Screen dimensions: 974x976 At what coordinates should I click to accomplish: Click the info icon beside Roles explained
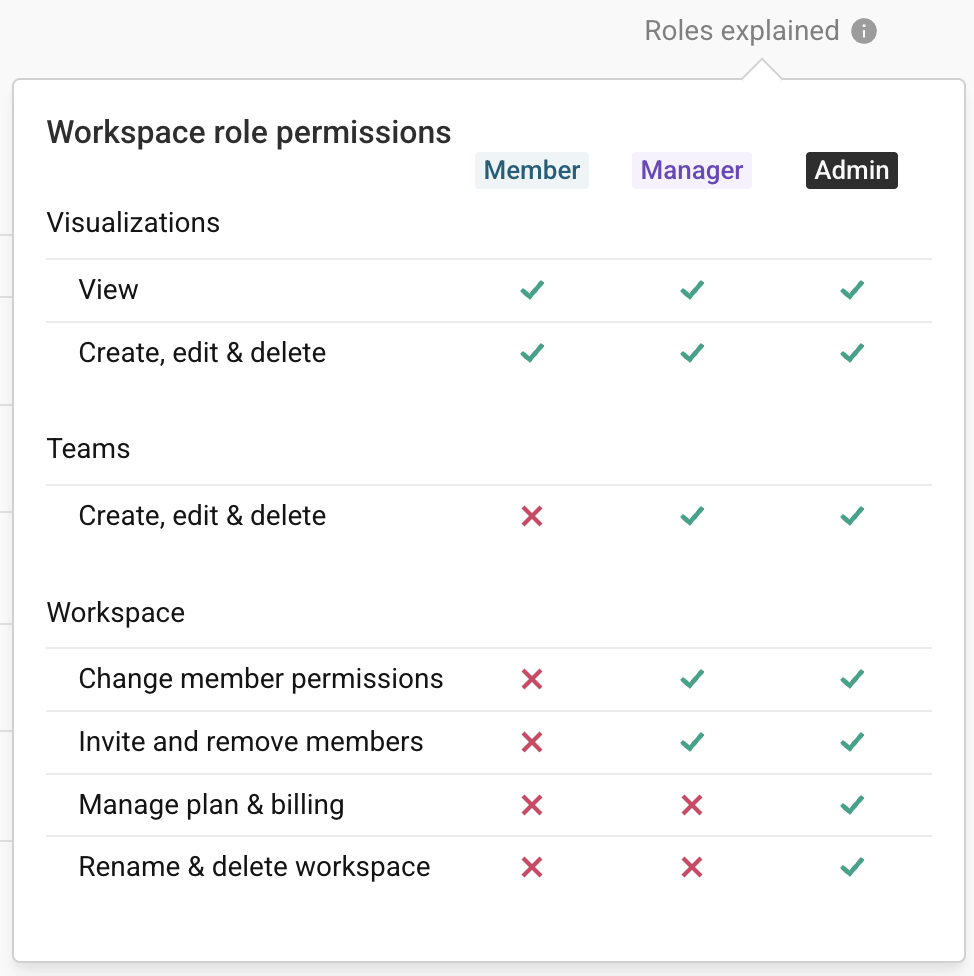pyautogui.click(x=863, y=31)
